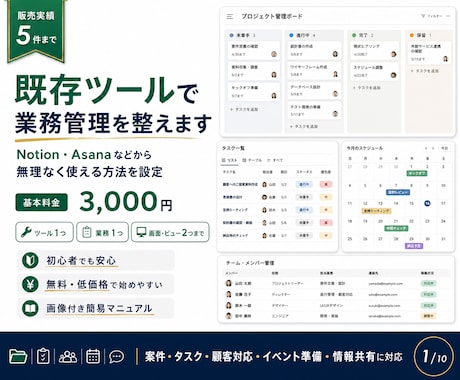Viewport: 460px width, 380px height.
Task: Select the すべて filter tab in task list
Action: [x=275, y=160]
